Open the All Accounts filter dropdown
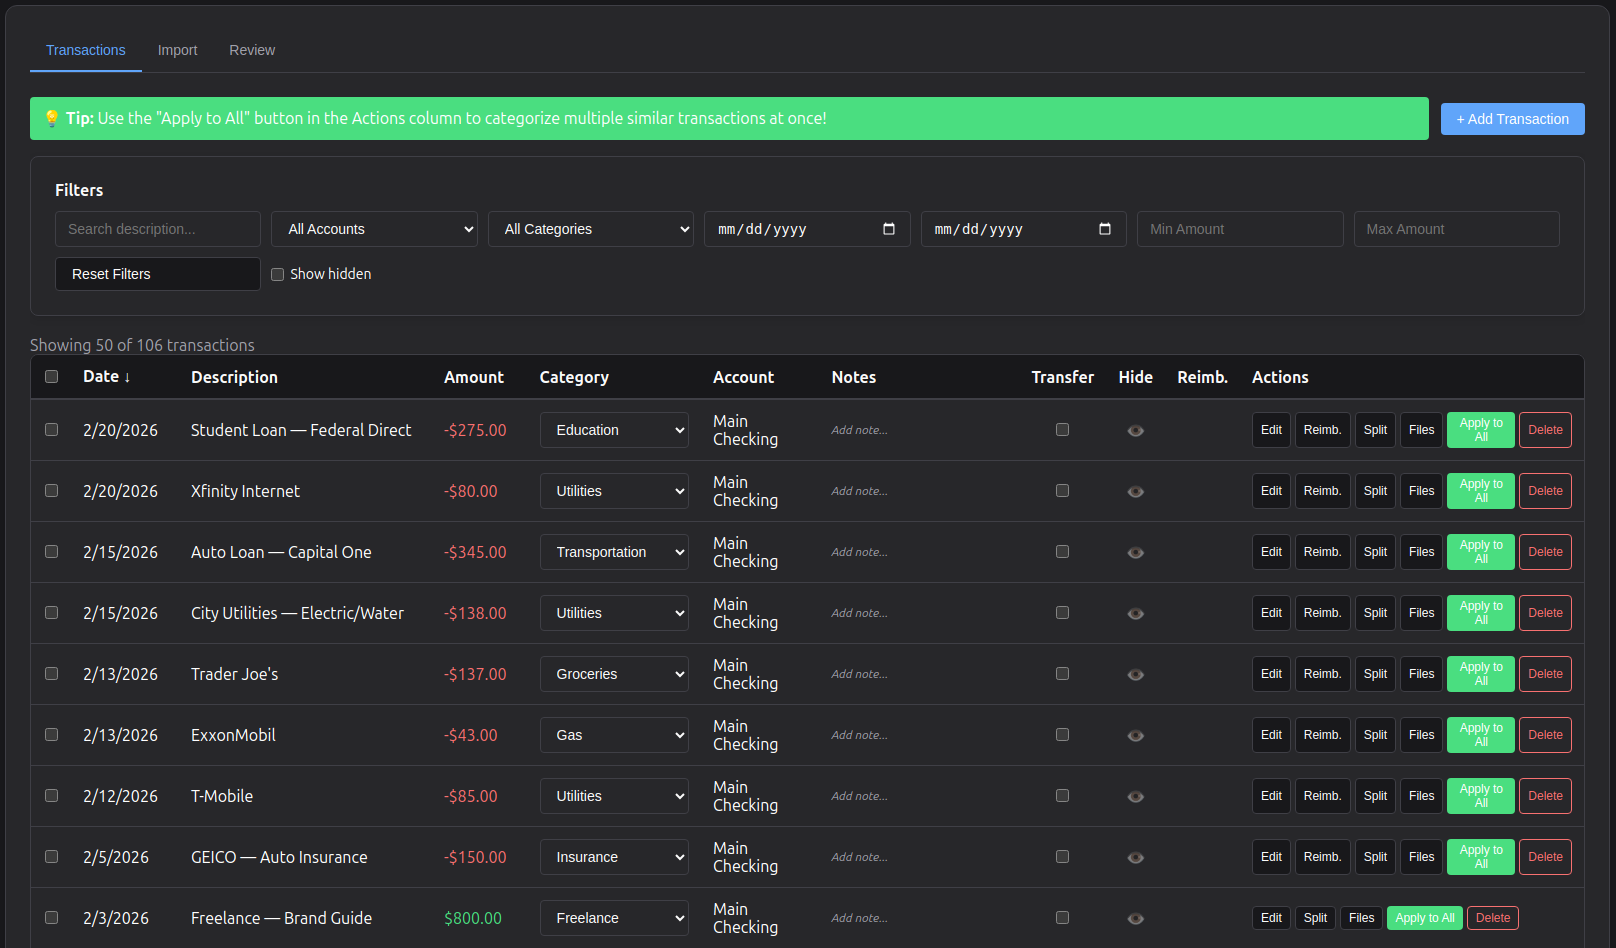 click(x=373, y=229)
